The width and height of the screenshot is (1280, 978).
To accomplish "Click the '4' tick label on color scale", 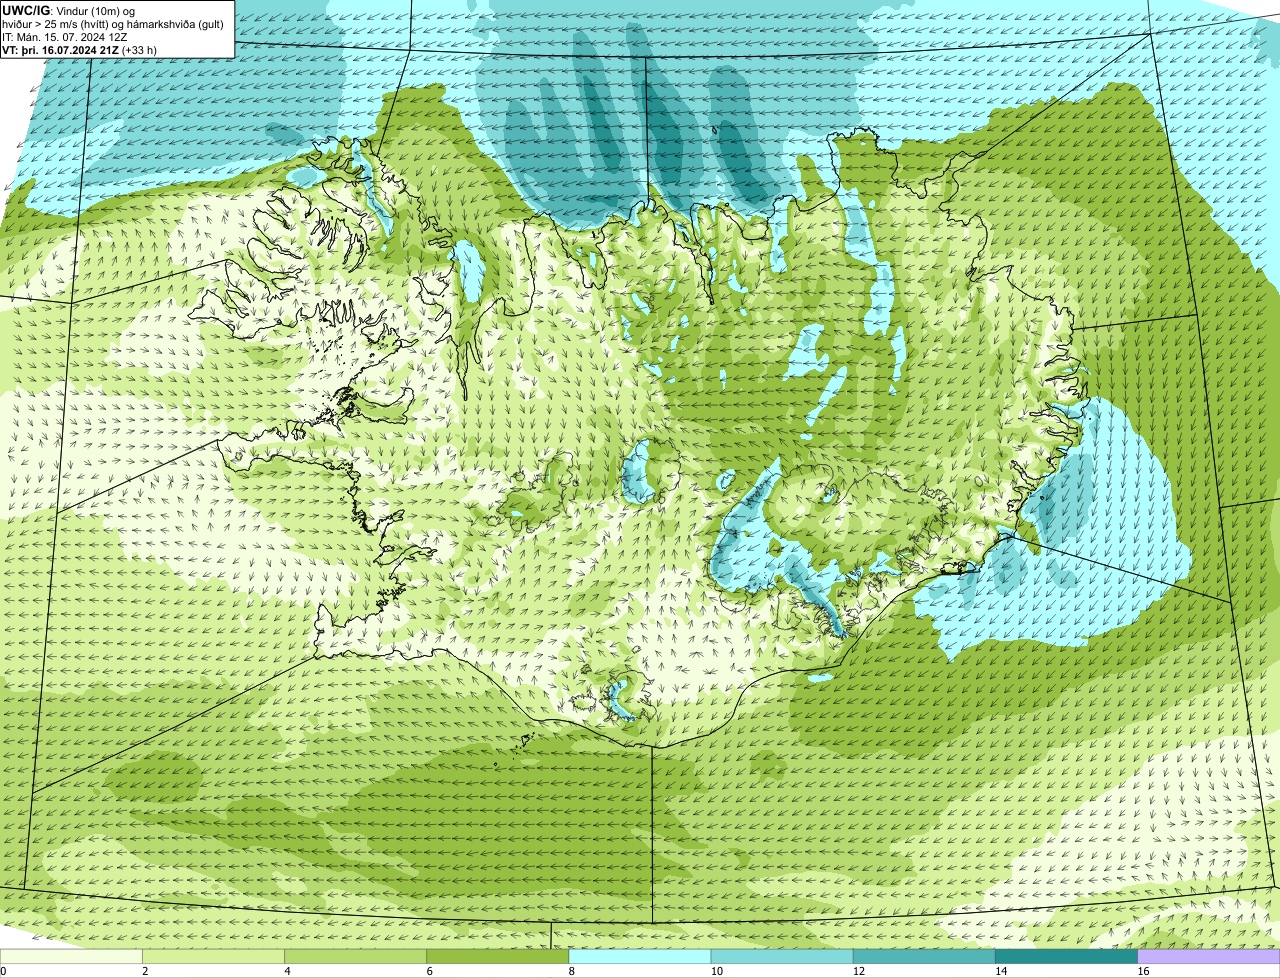I will 287,971.
